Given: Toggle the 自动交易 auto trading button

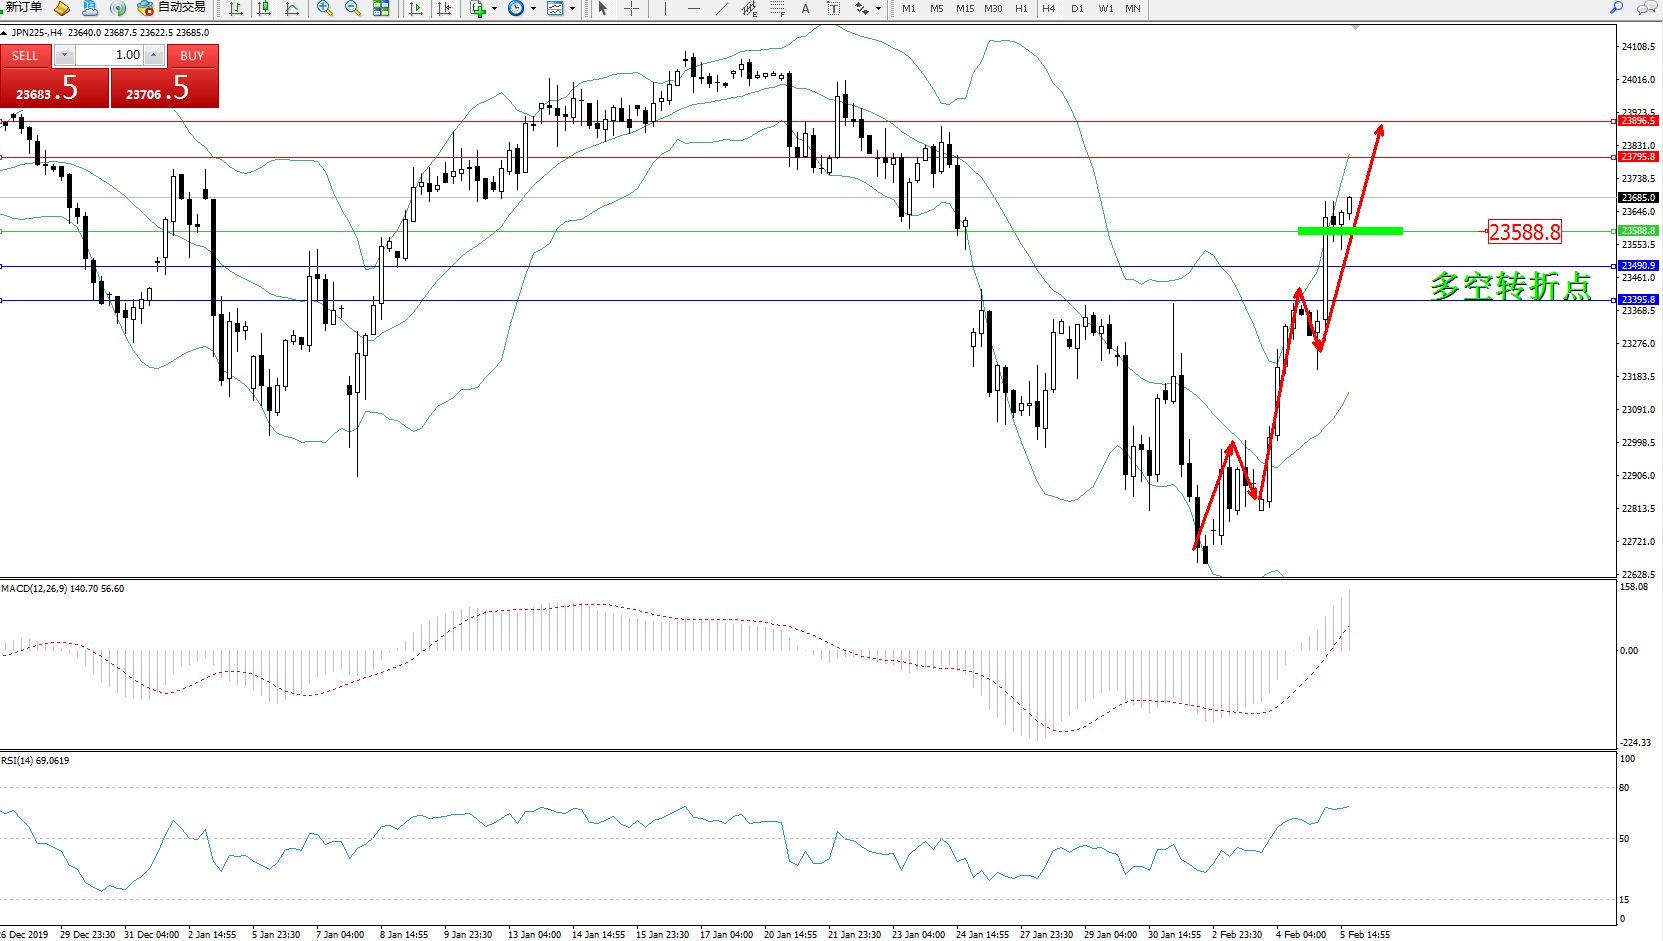Looking at the screenshot, I should [x=172, y=8].
